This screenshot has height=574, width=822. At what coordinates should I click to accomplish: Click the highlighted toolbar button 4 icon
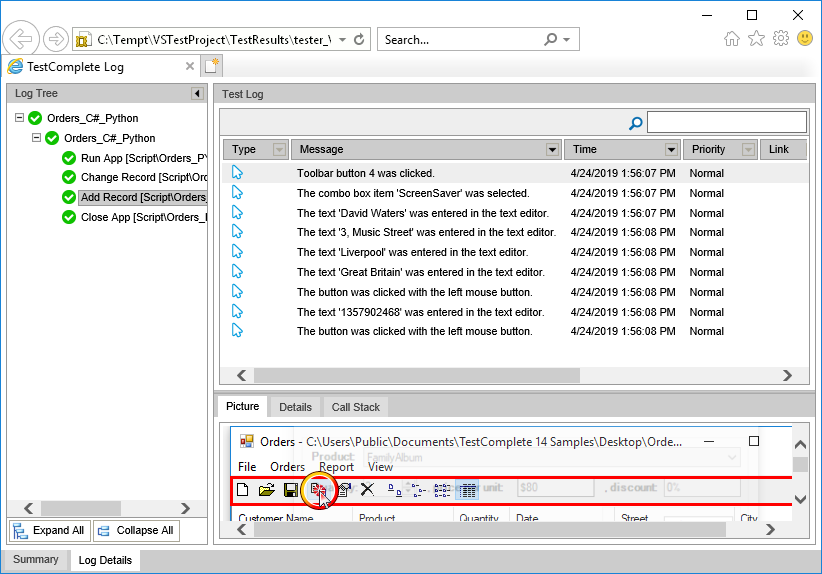tap(318, 490)
